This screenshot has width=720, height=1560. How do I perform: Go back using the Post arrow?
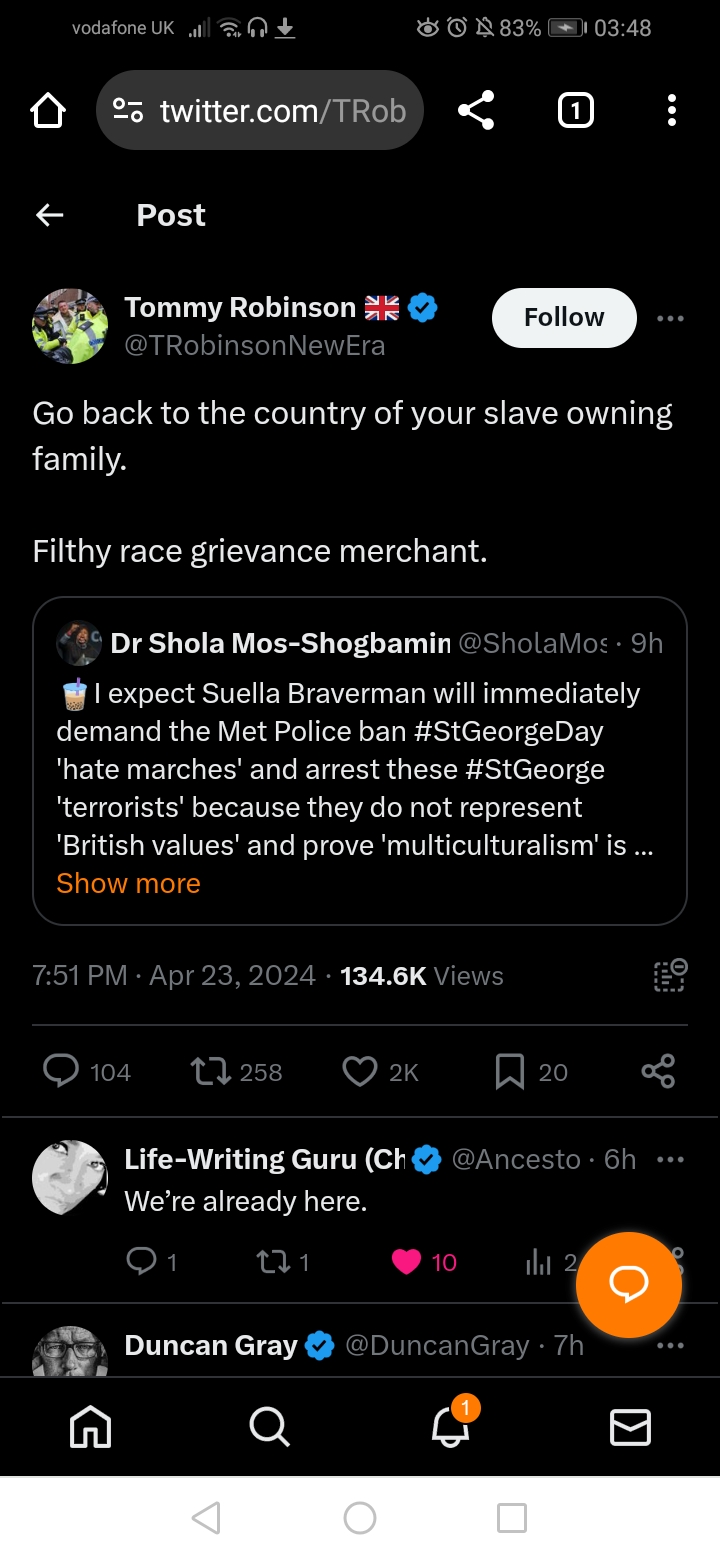point(49,215)
